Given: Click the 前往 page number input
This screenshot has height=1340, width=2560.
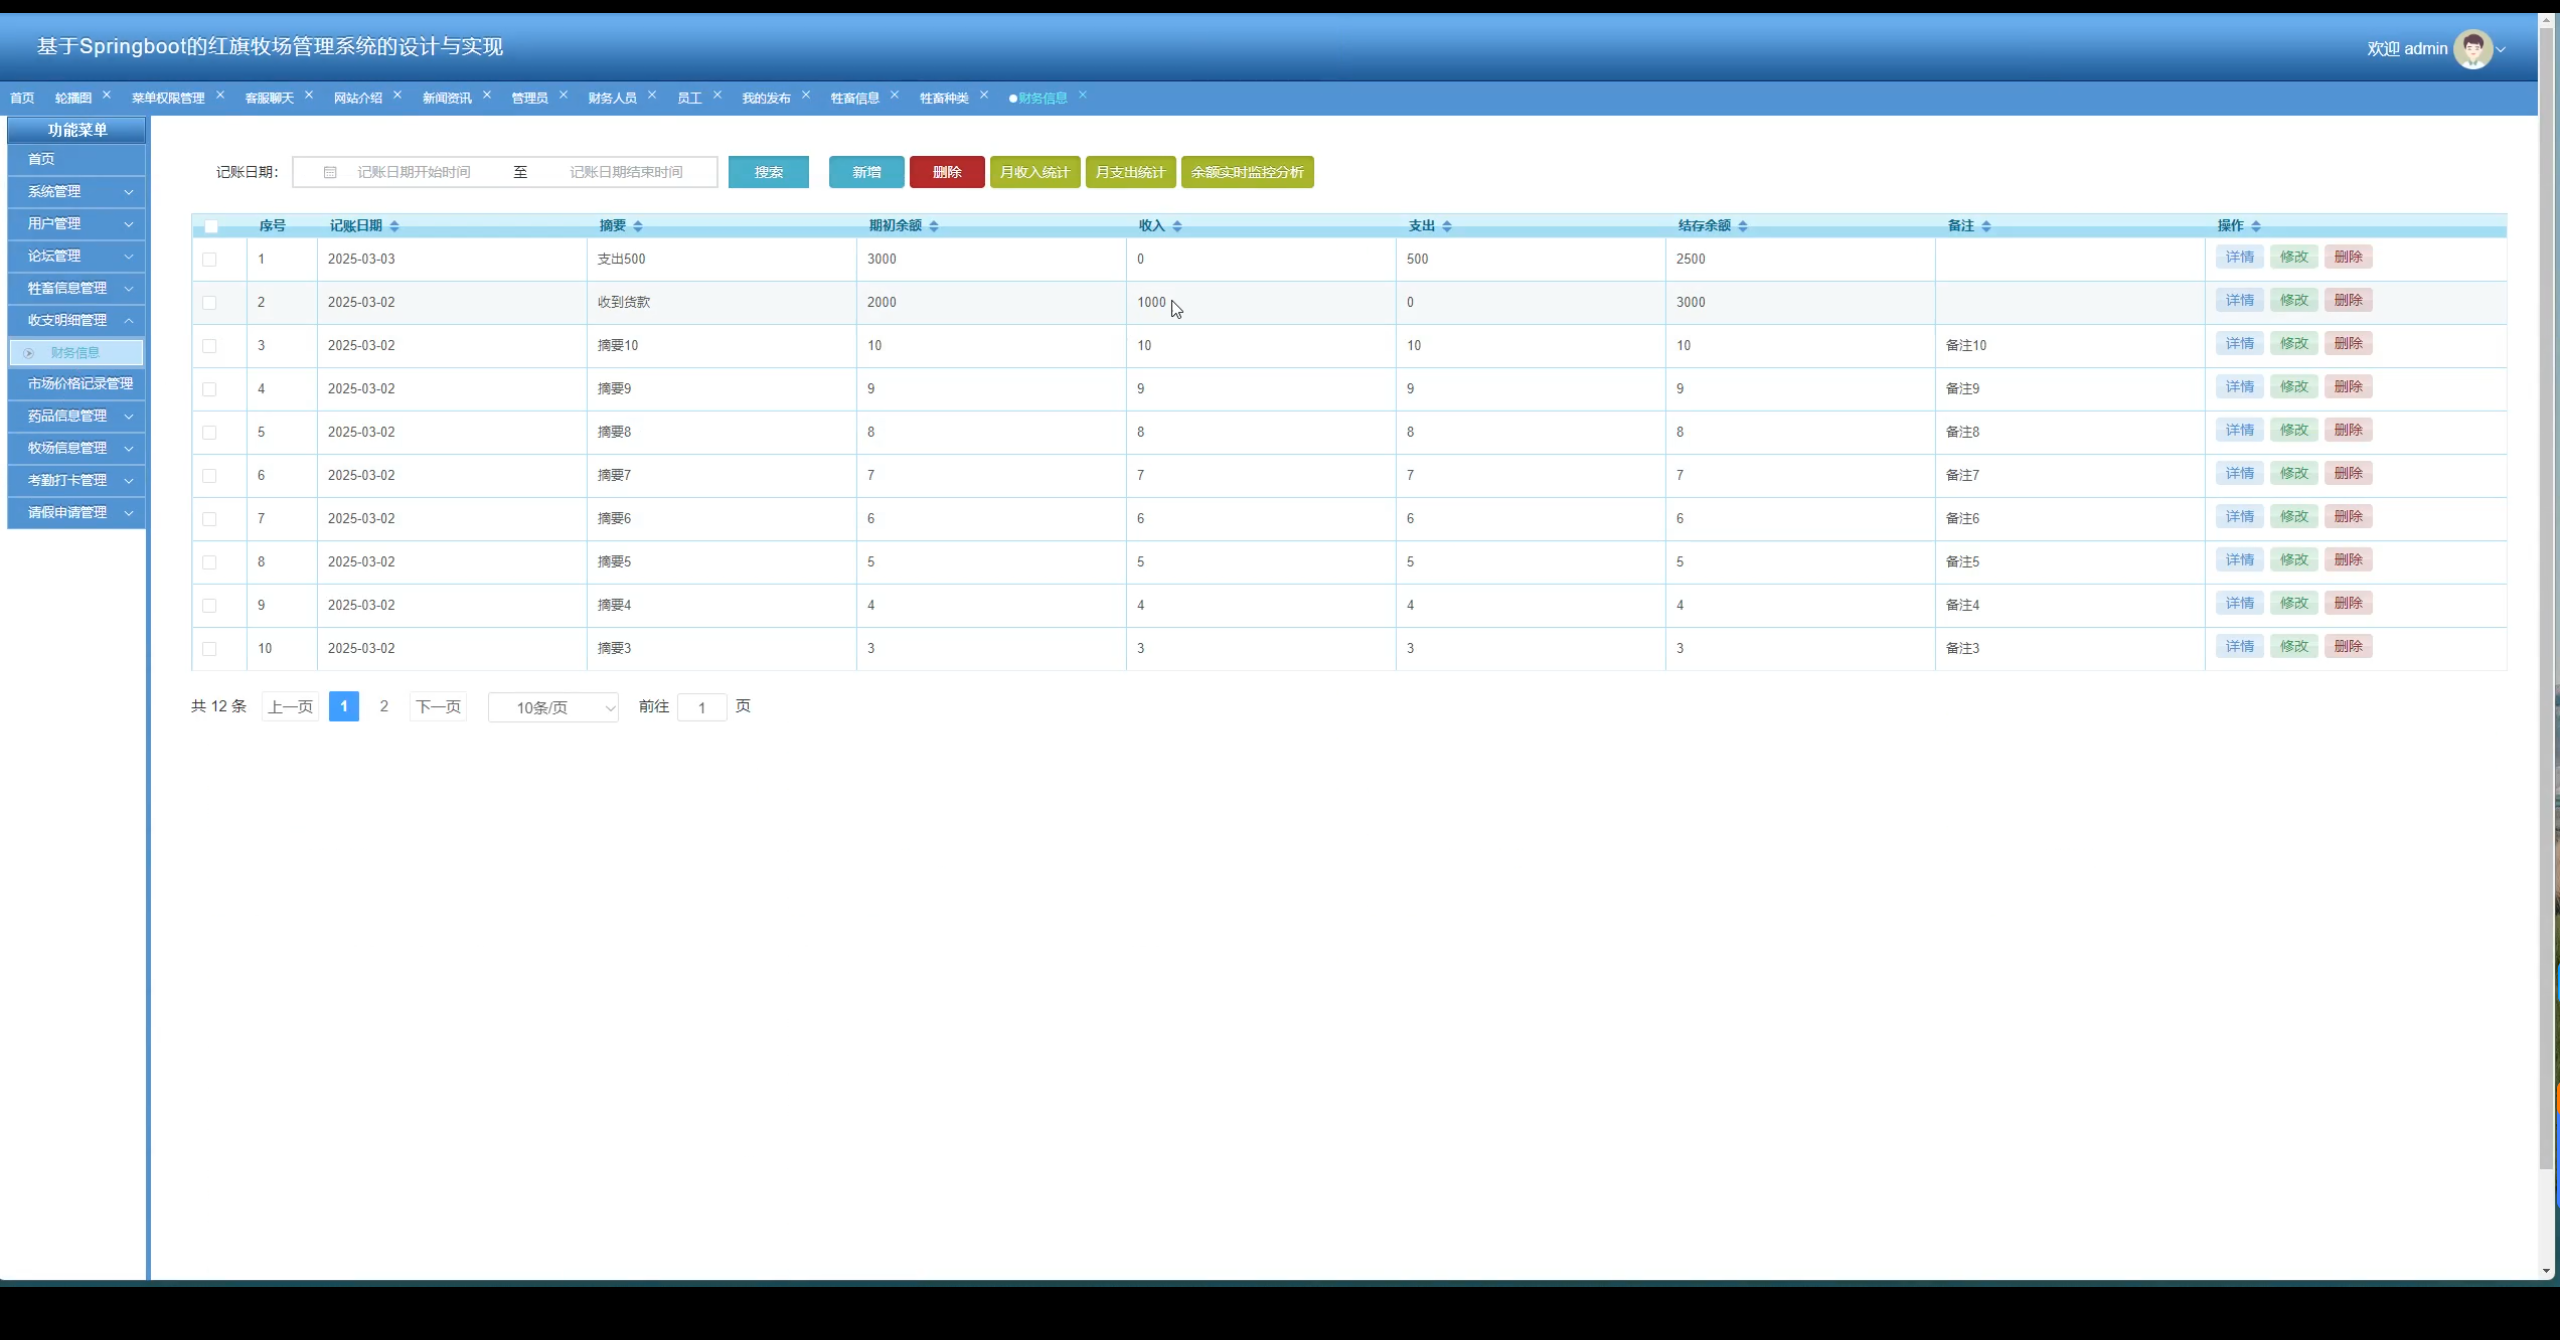Looking at the screenshot, I should (x=702, y=707).
